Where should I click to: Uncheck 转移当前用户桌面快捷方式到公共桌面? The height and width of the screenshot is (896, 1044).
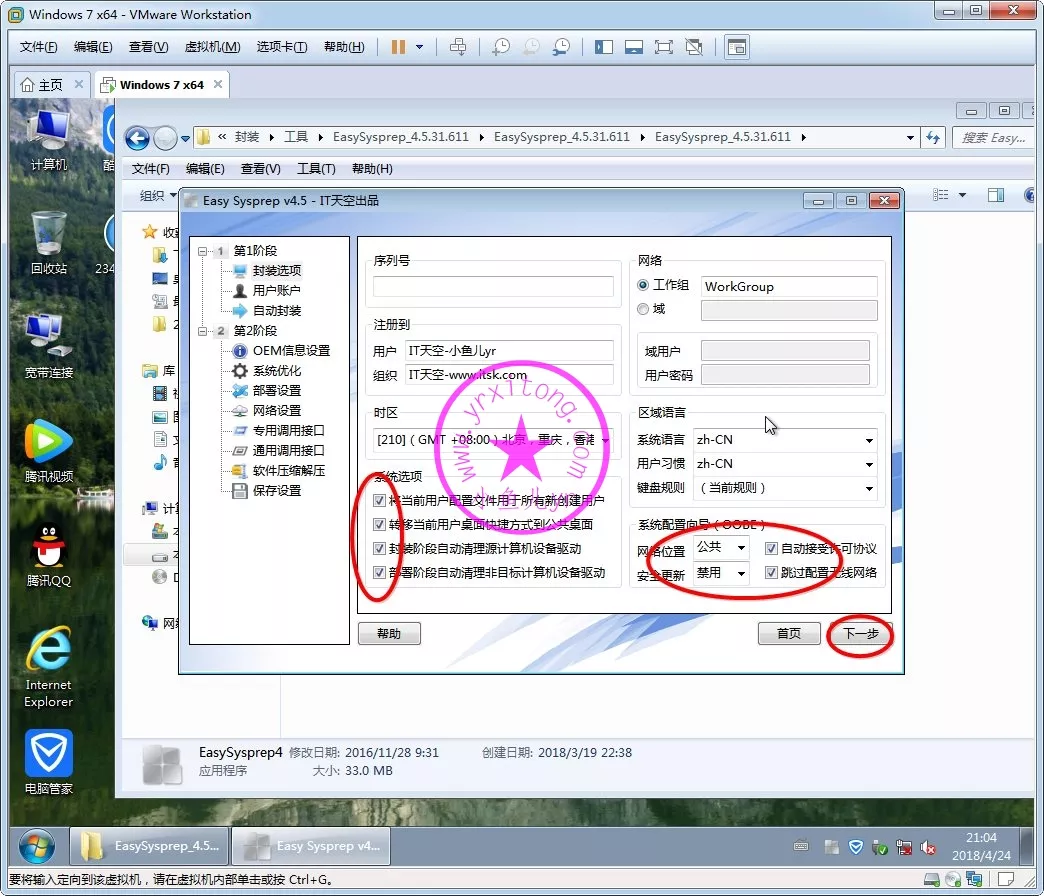[x=379, y=524]
